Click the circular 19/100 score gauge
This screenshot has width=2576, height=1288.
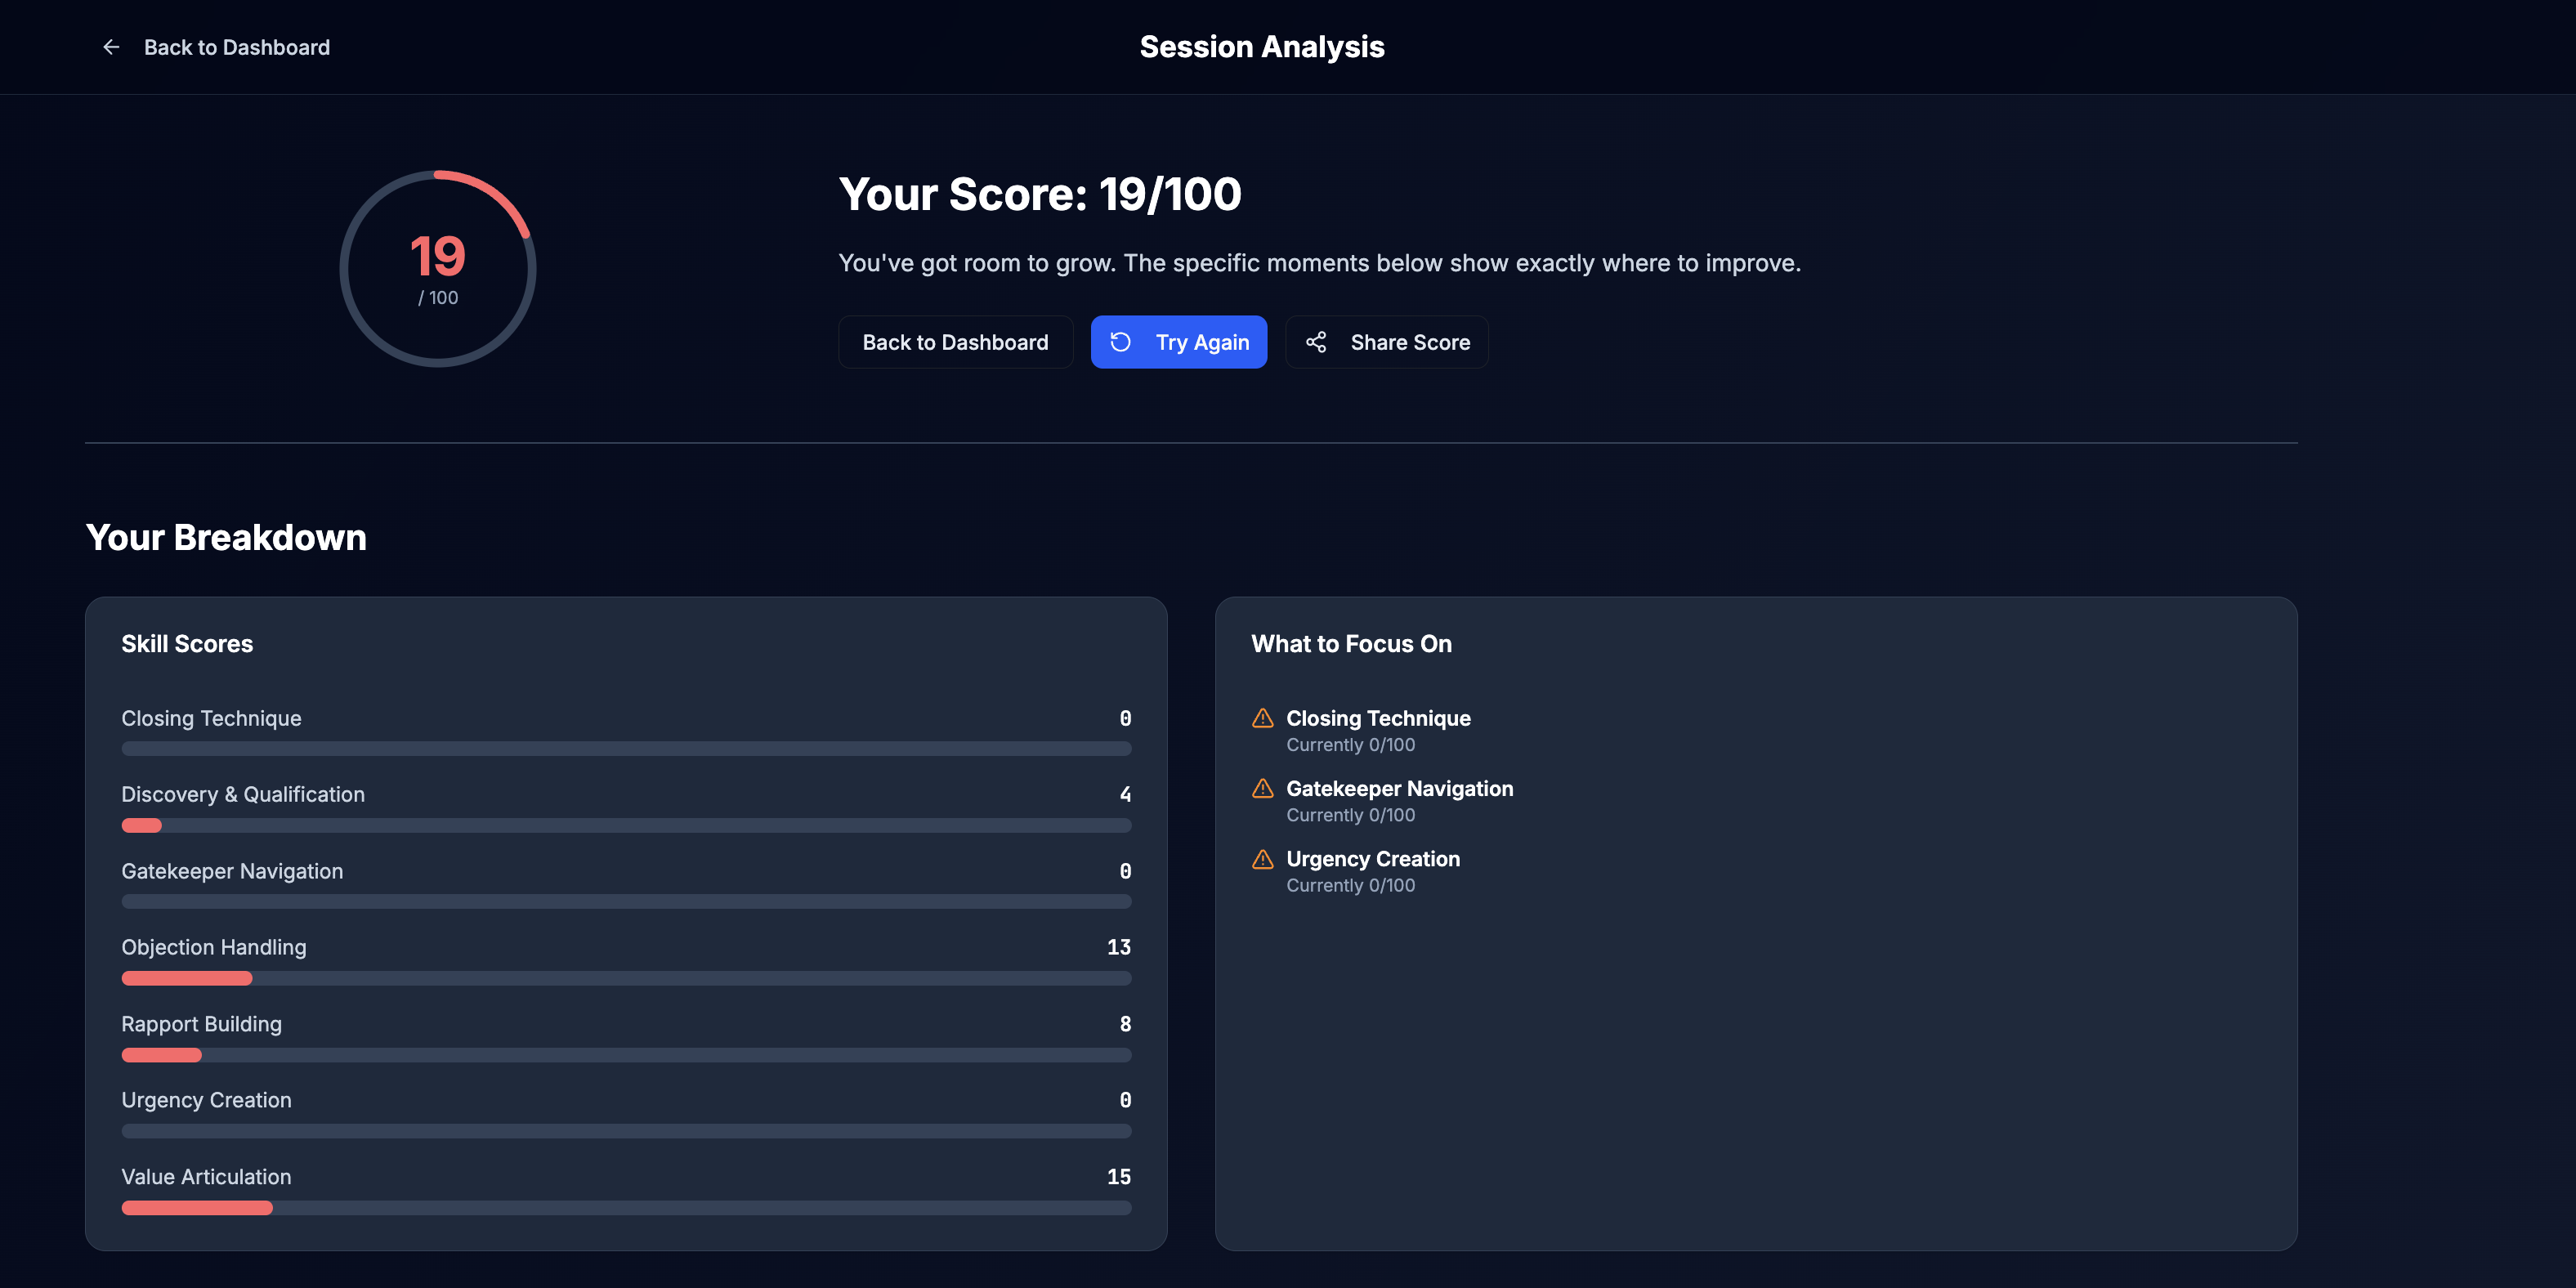point(438,268)
